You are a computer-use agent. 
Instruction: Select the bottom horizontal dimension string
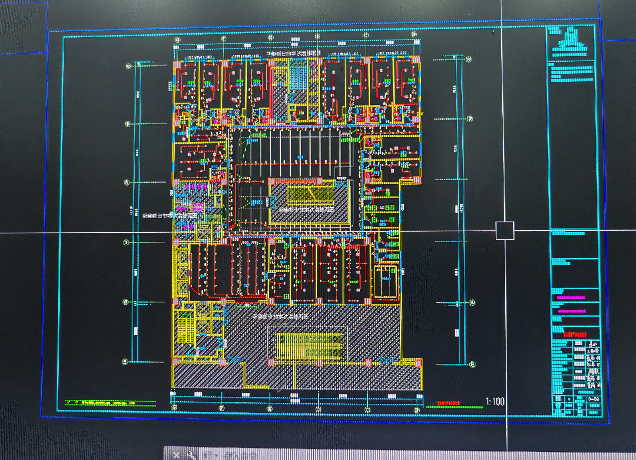tap(300, 395)
